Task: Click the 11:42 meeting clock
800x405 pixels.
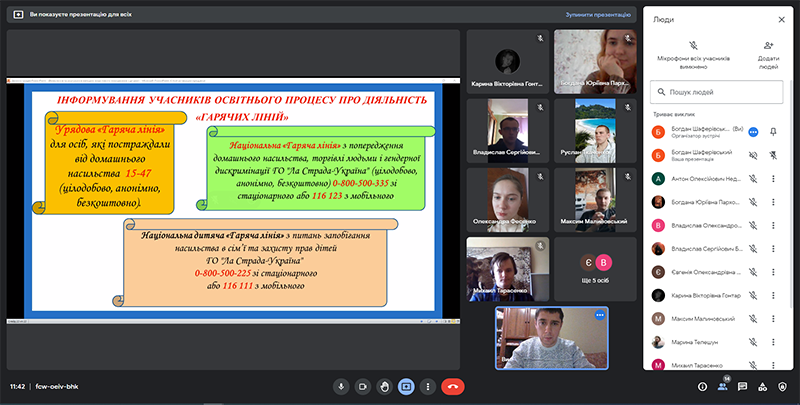Action: 17,387
